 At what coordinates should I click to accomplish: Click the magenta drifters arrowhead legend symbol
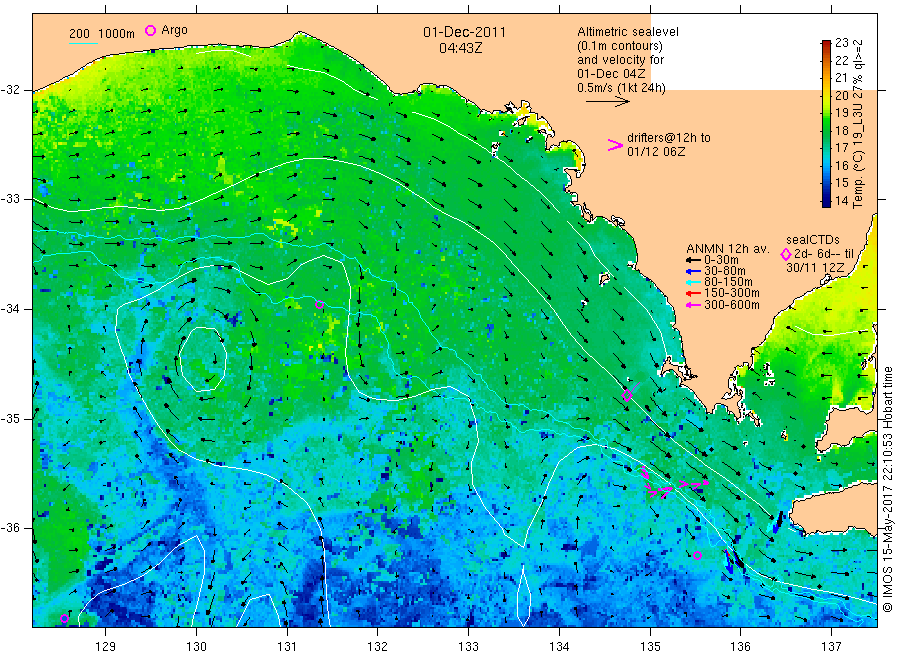[615, 145]
